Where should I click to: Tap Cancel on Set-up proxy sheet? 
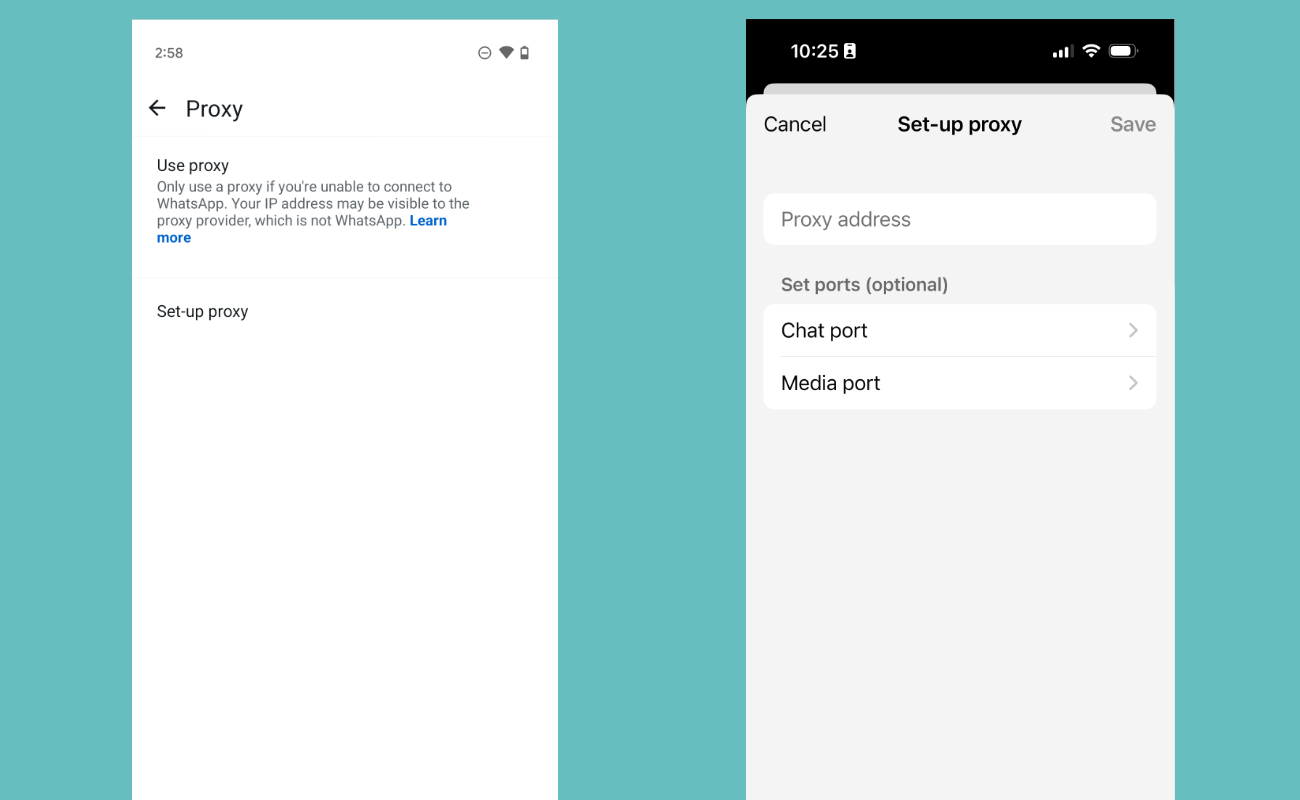795,124
